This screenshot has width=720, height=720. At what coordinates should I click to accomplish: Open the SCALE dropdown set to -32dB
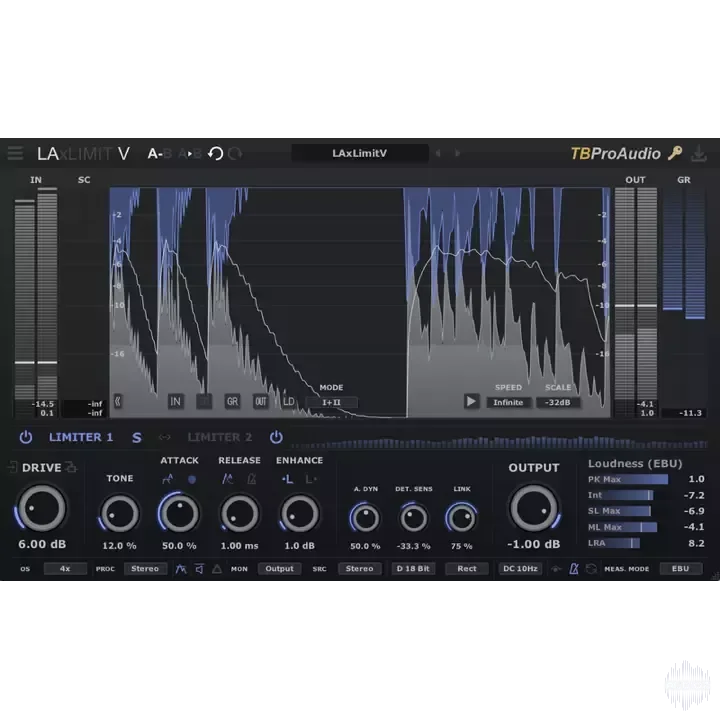[x=557, y=402]
